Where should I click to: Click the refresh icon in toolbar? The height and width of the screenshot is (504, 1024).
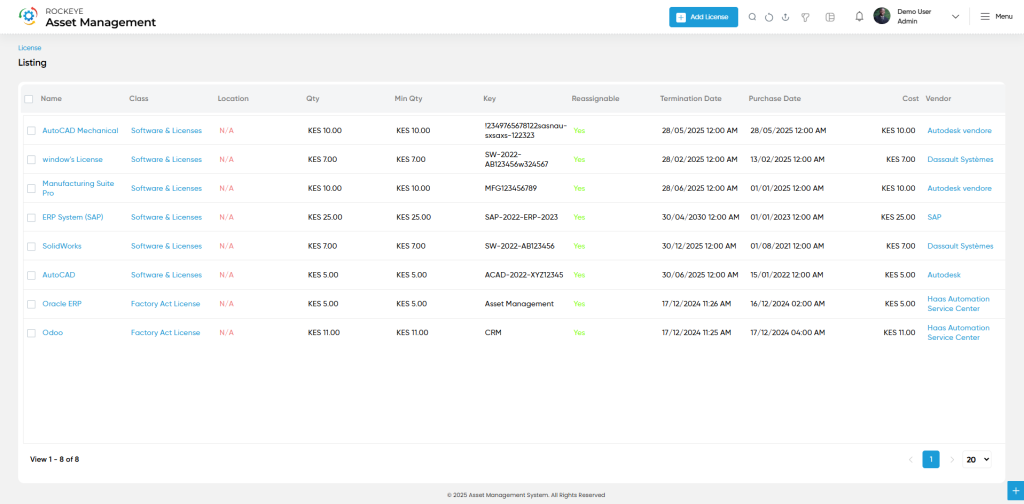point(769,17)
